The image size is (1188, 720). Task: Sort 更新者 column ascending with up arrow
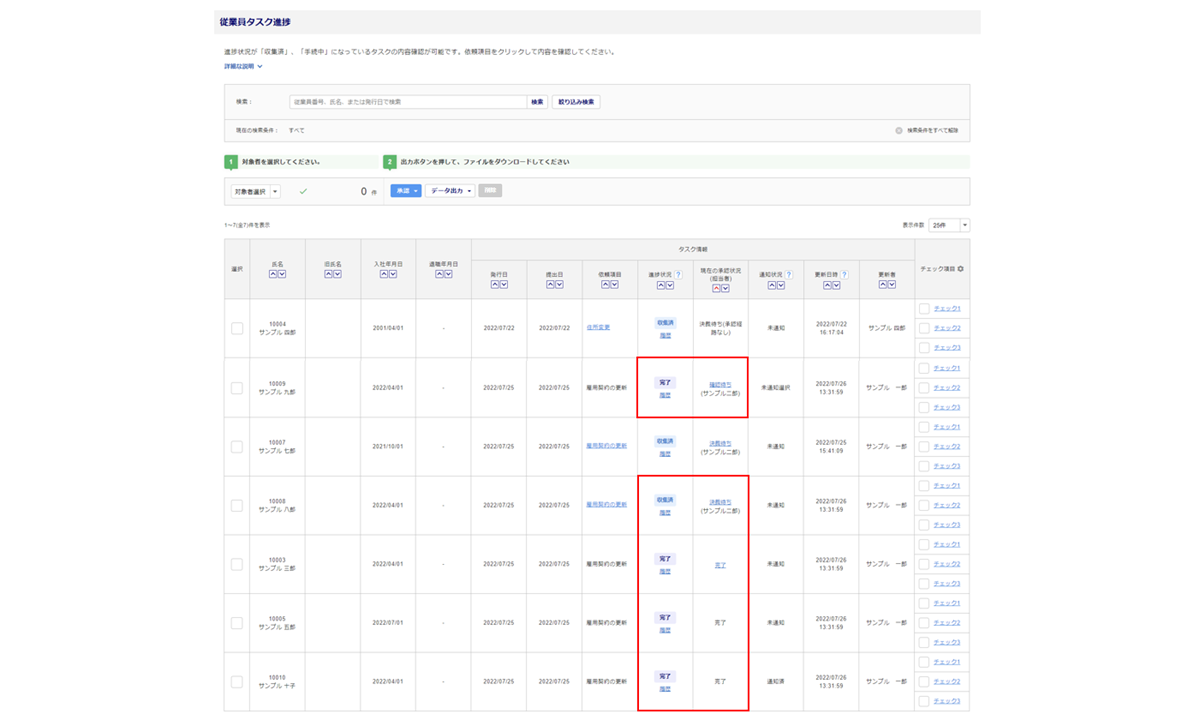click(x=882, y=285)
